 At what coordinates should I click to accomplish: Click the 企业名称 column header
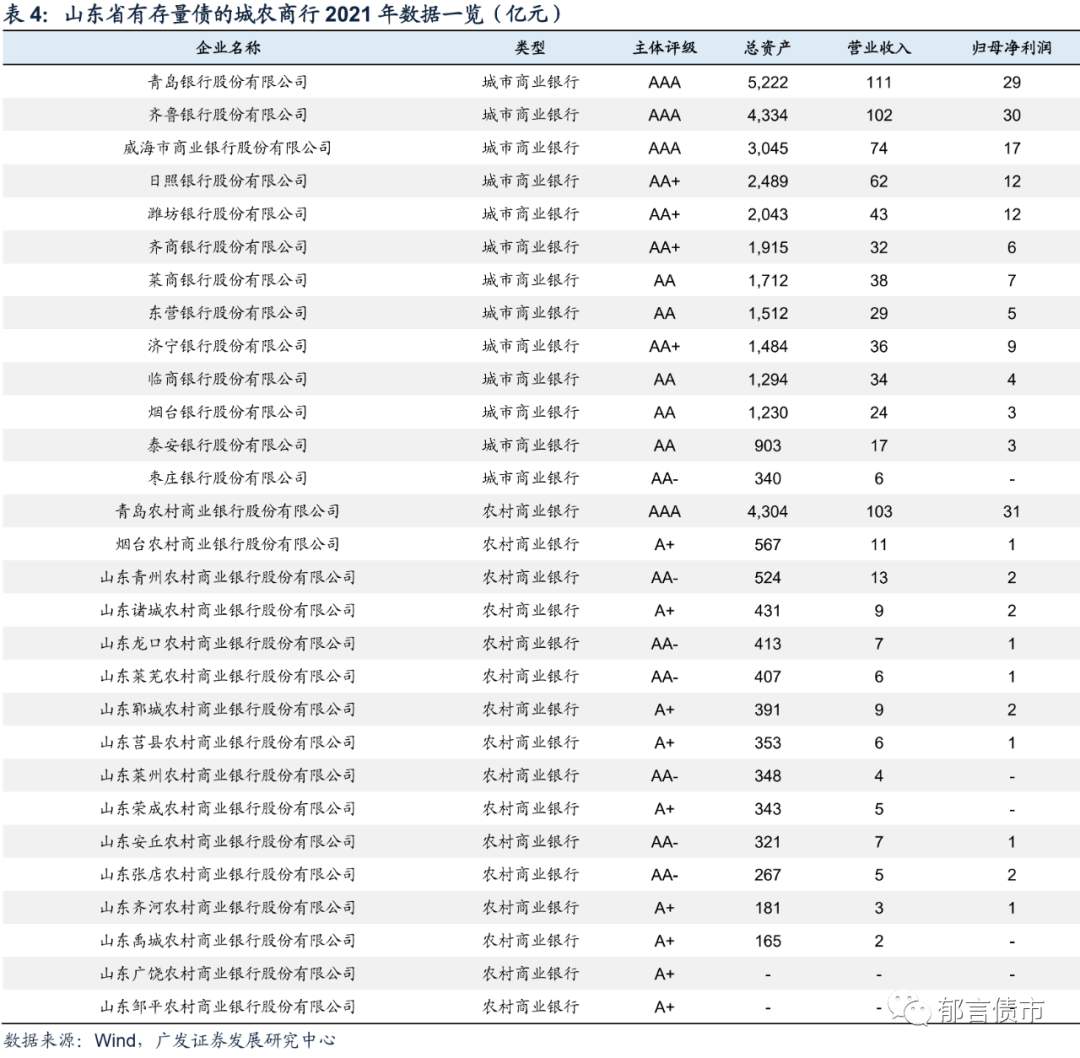(228, 48)
